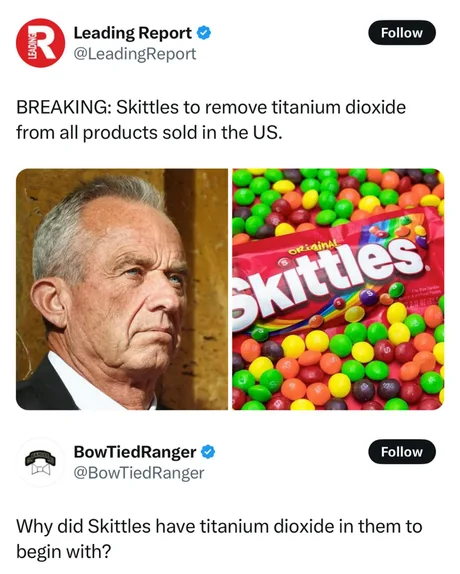Screen dimensions: 460x574
Task: Open the gray-haired man photo
Action: tap(122, 289)
